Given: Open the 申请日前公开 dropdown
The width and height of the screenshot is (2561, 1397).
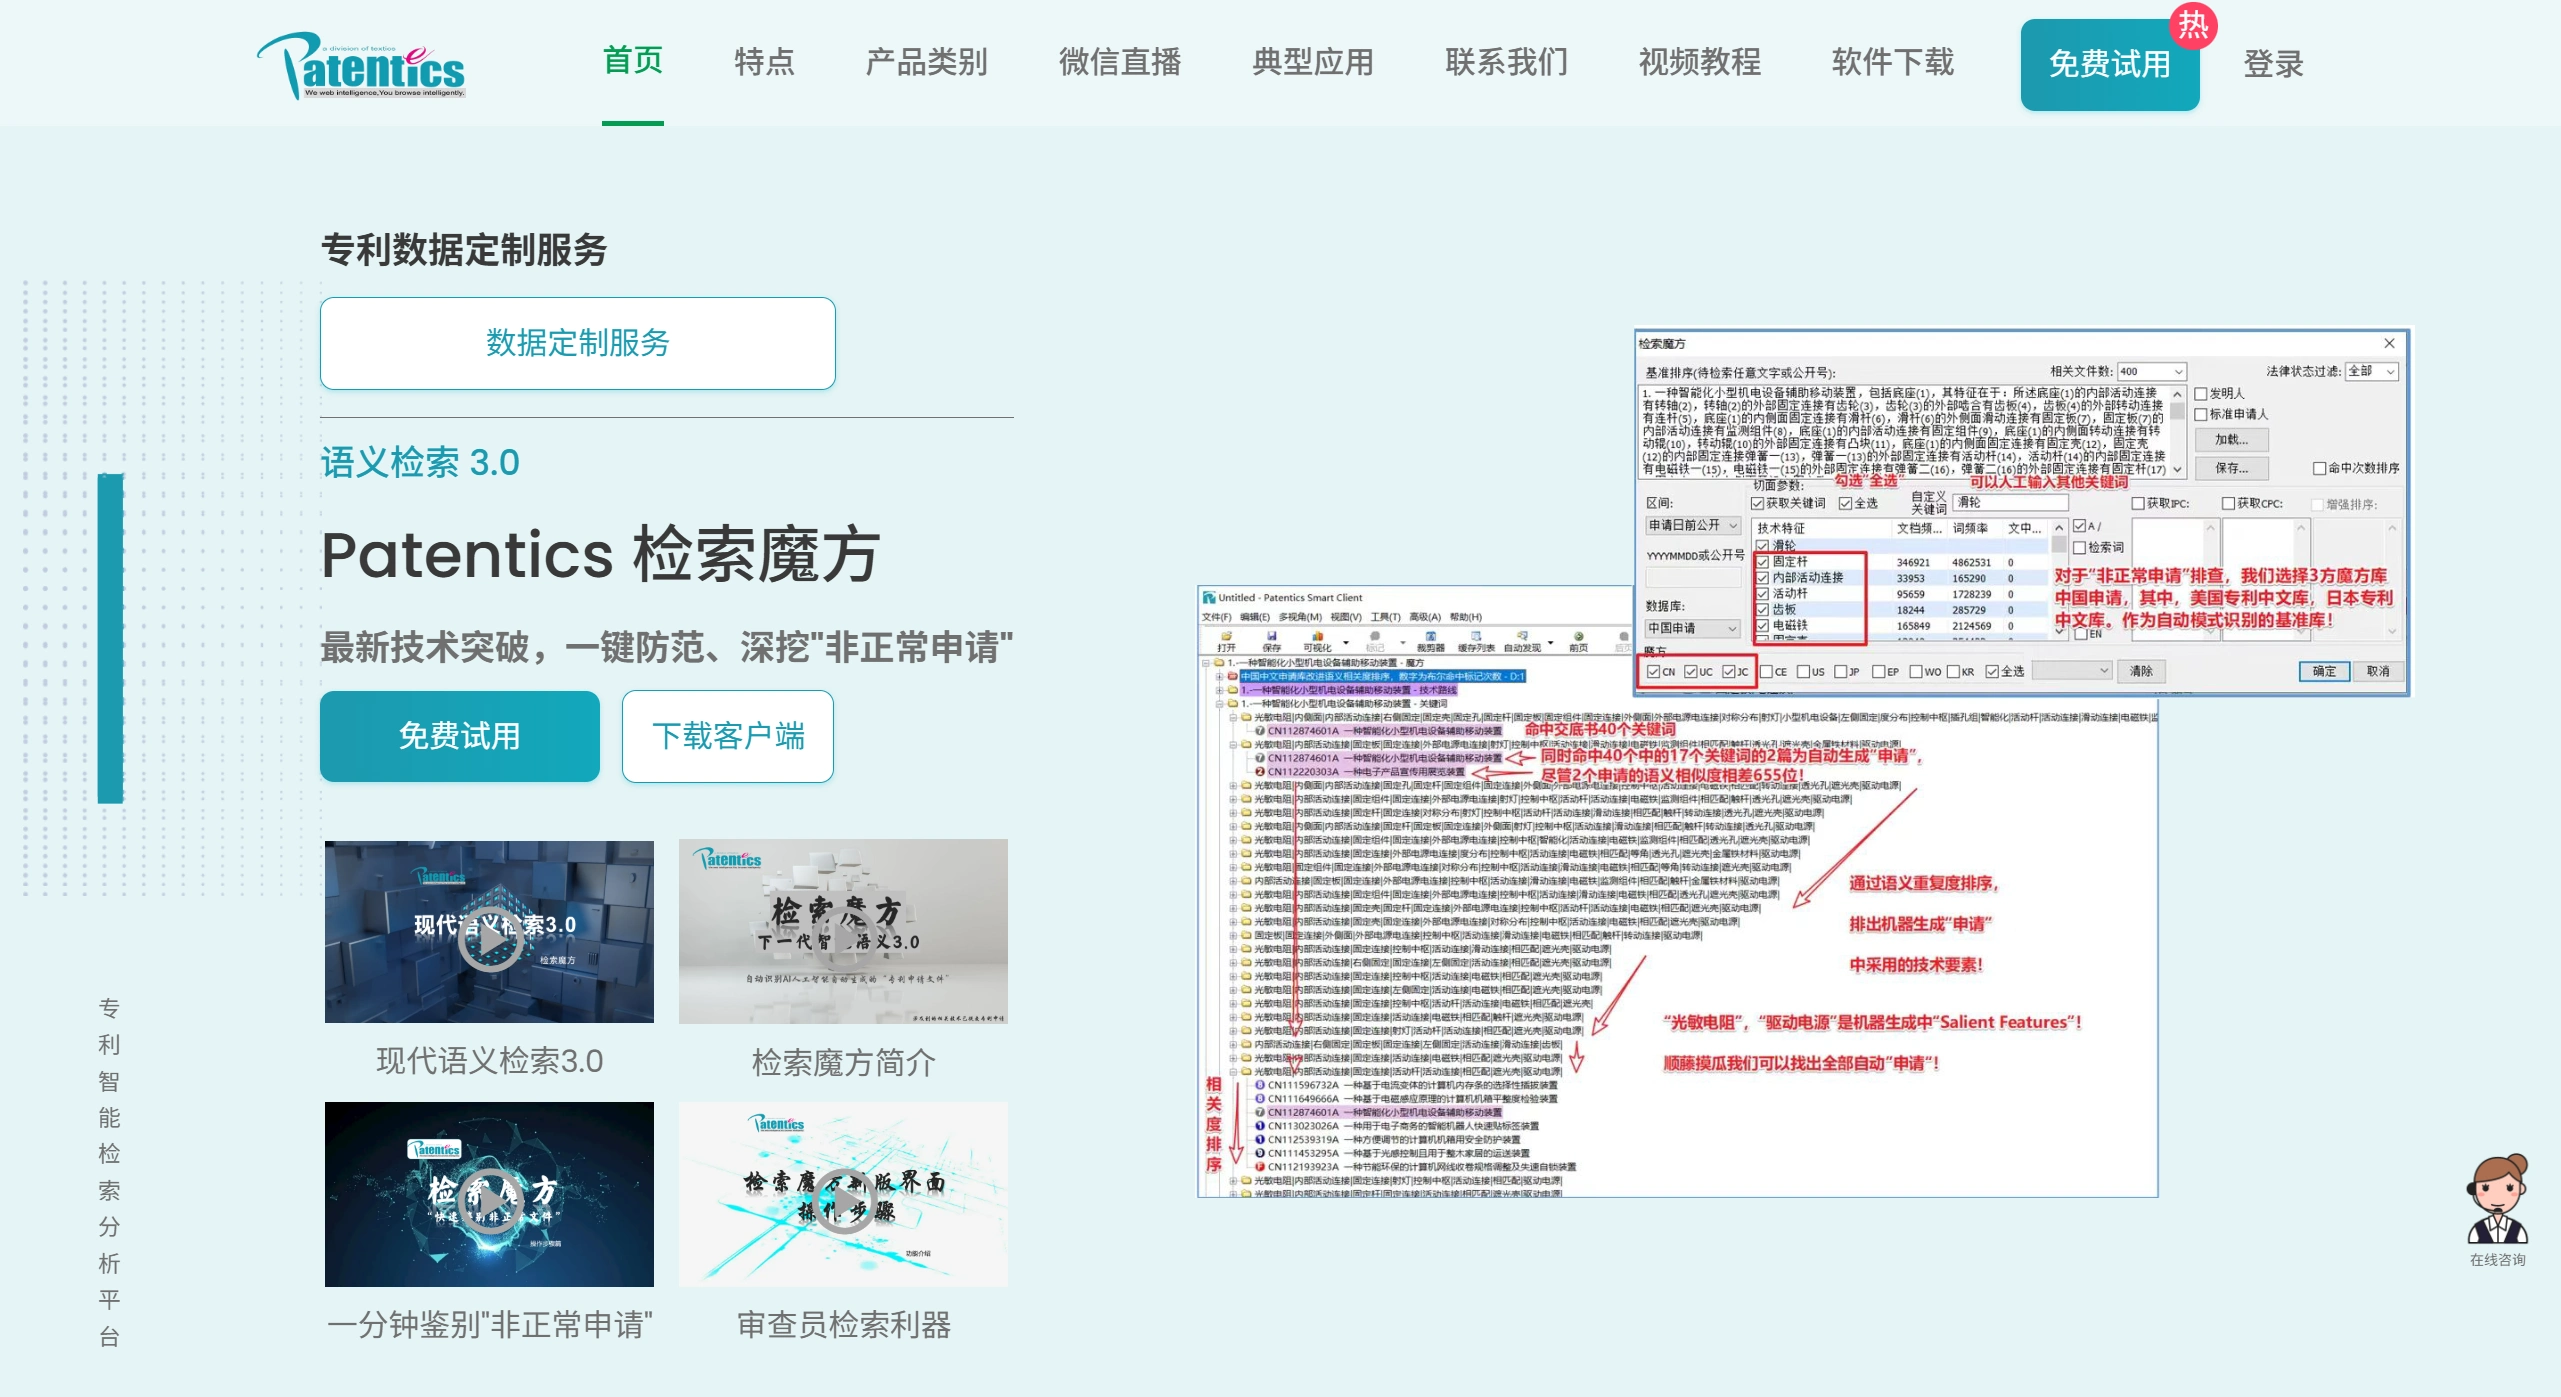Looking at the screenshot, I should pos(1693,525).
